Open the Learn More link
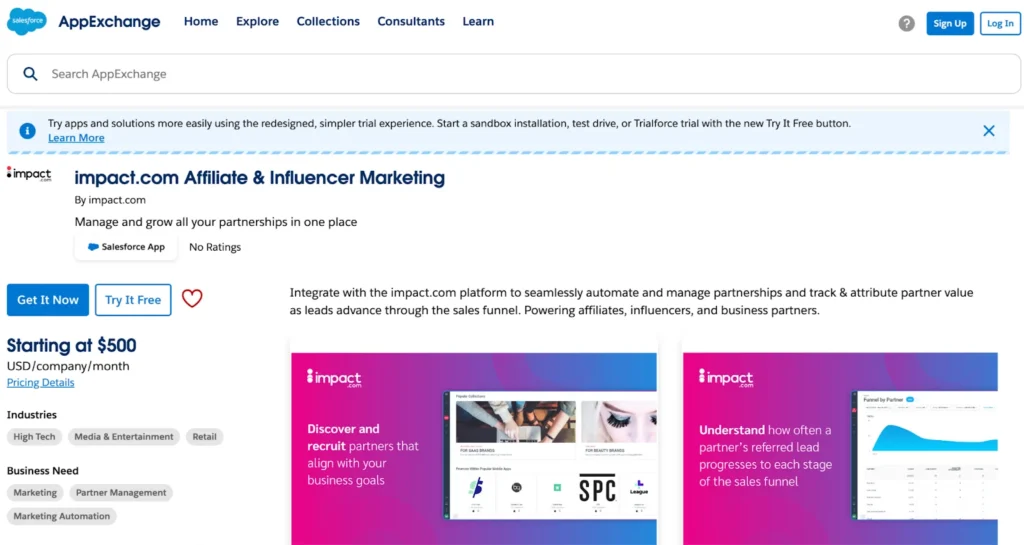Viewport: 1024px width, 545px height. click(x=76, y=138)
